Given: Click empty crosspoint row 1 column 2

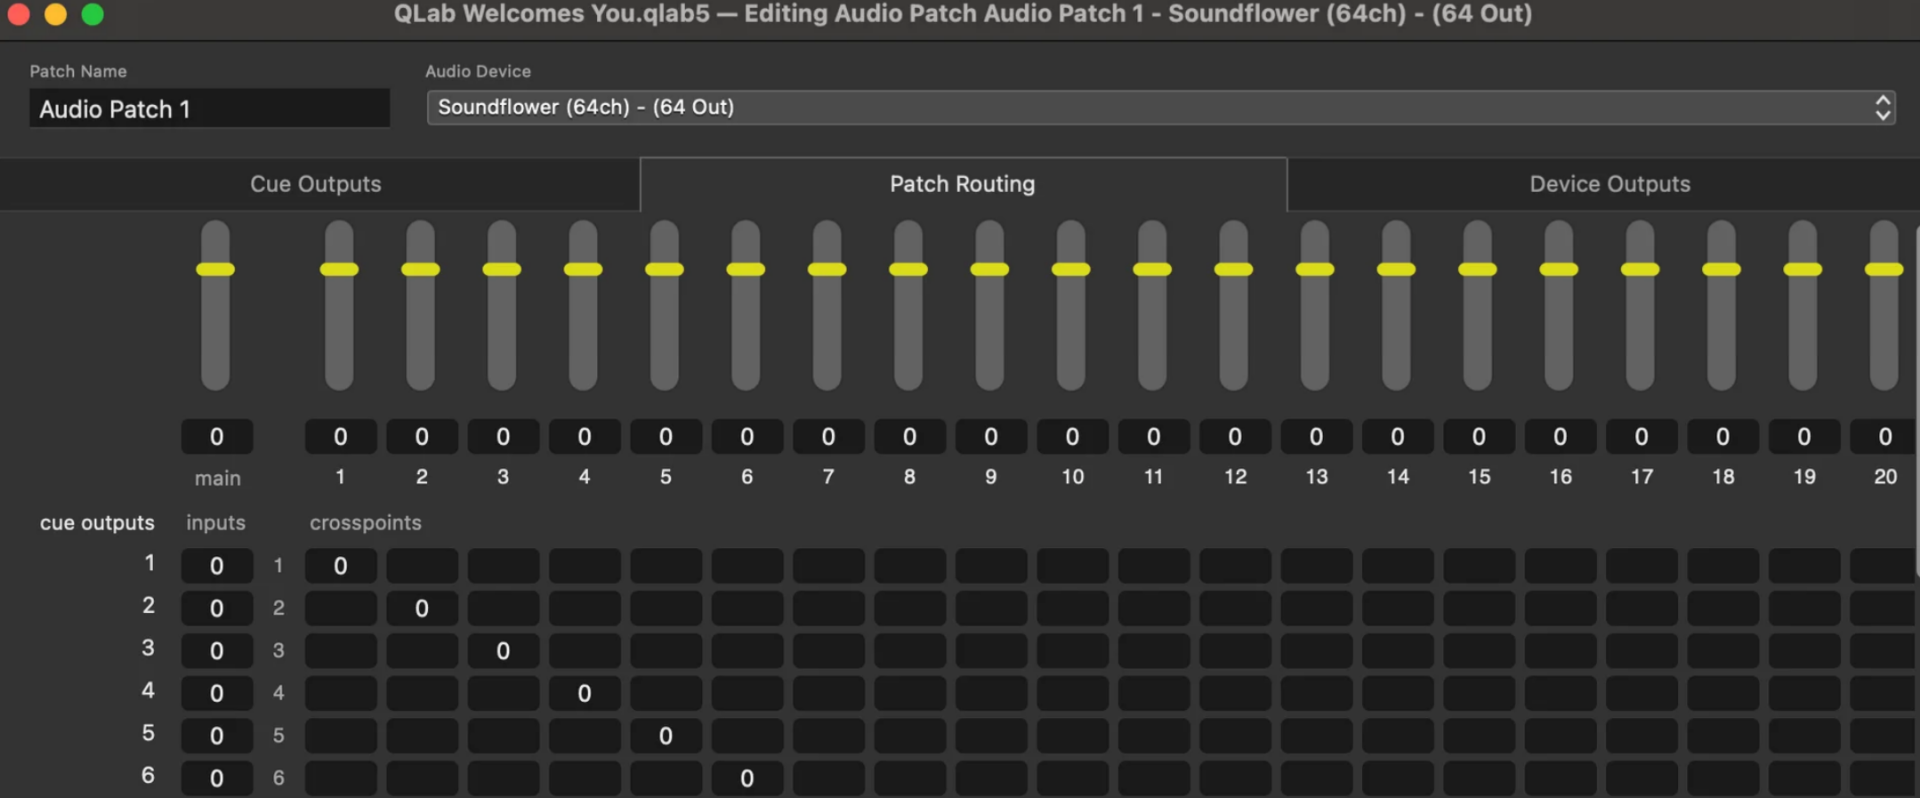Looking at the screenshot, I should coord(422,566).
